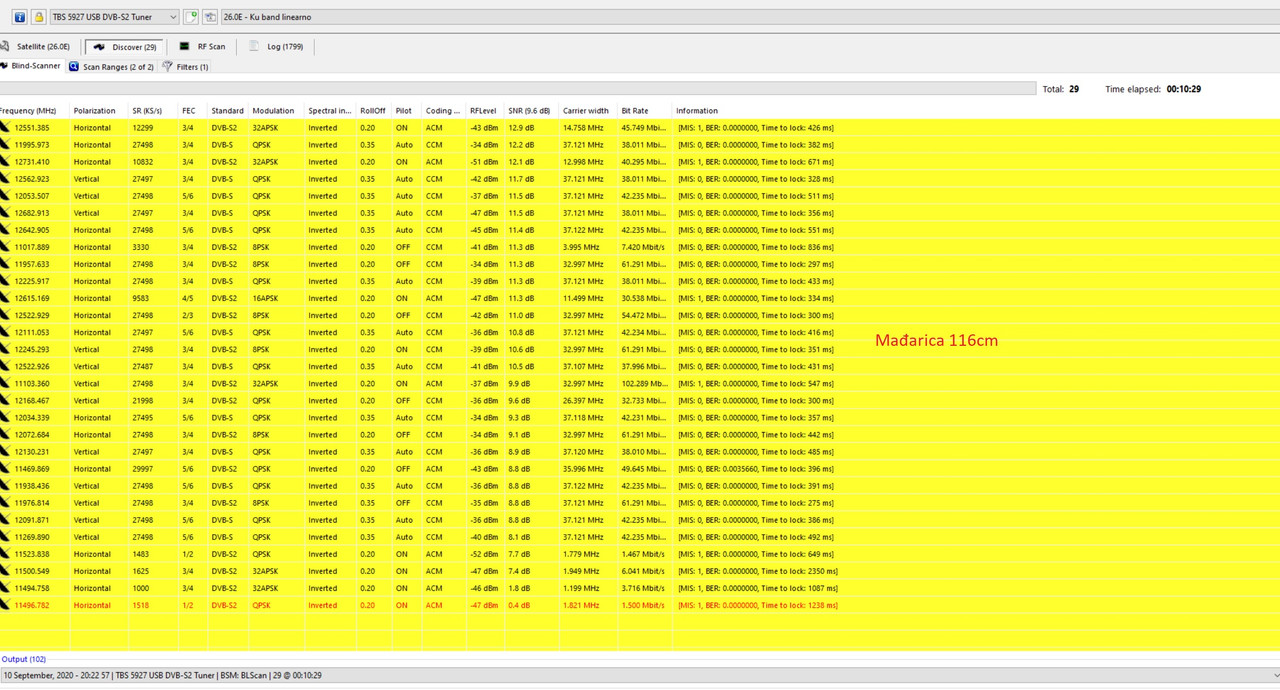Click the signal icon of row 12225.917
The height and width of the screenshot is (690, 1280).
(5, 281)
